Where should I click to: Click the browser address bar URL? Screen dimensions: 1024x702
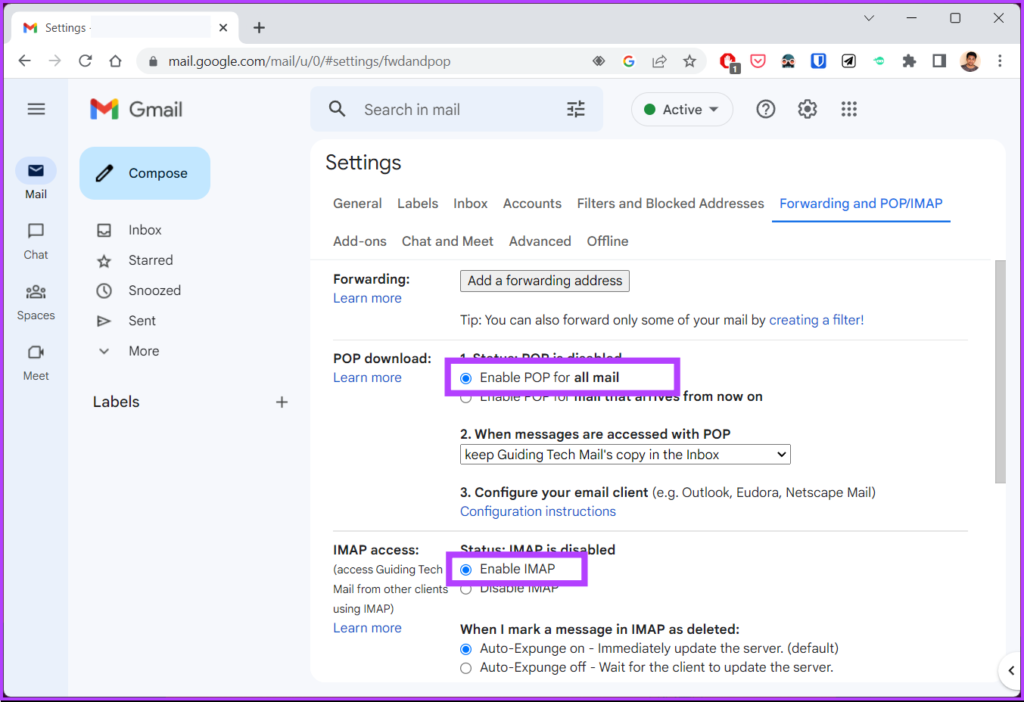pyautogui.click(x=310, y=61)
